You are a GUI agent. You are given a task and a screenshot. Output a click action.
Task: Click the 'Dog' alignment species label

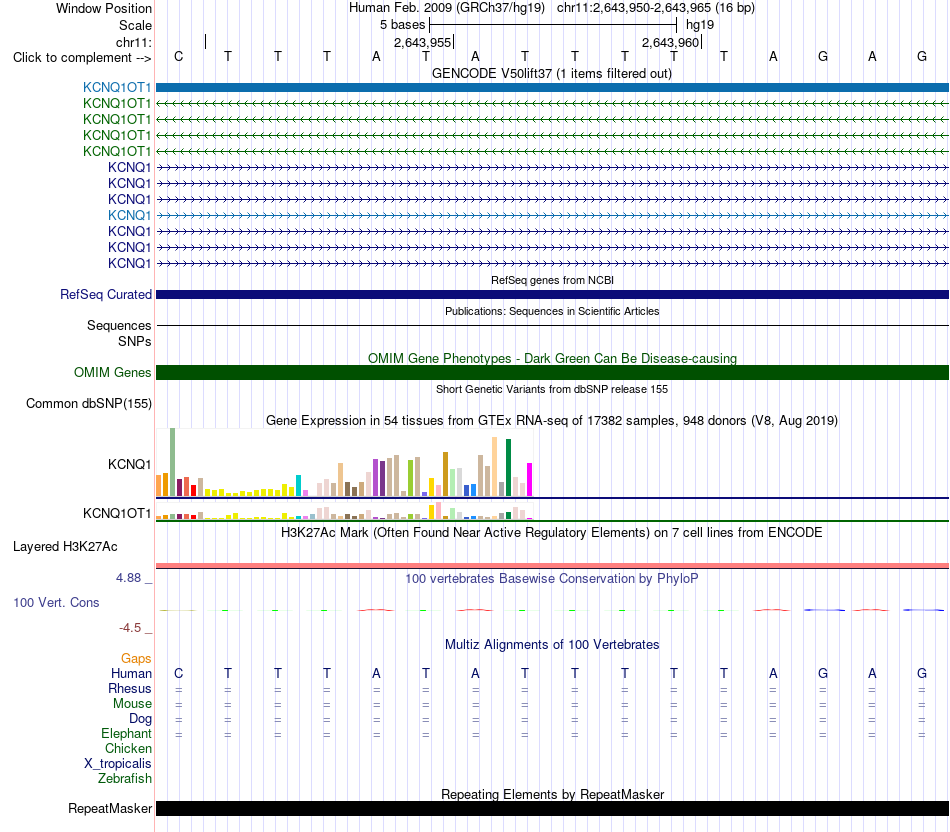pyautogui.click(x=140, y=719)
